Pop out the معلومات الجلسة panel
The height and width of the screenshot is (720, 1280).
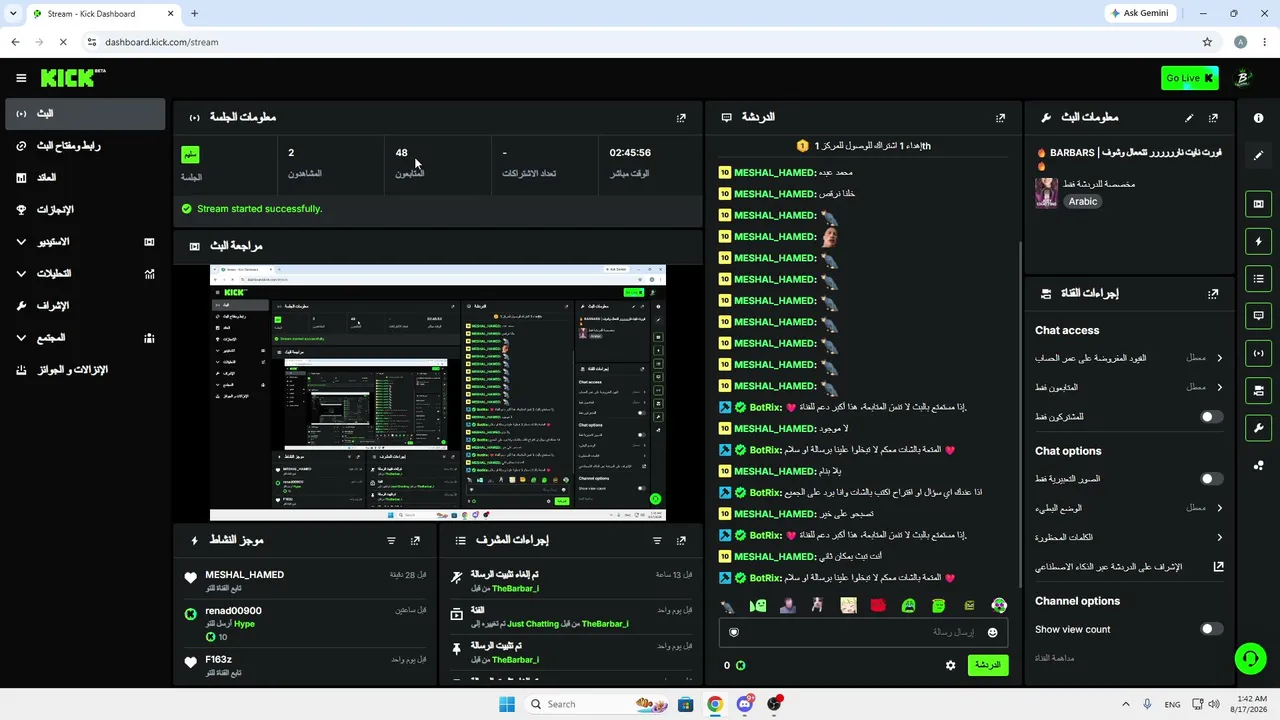(x=681, y=118)
